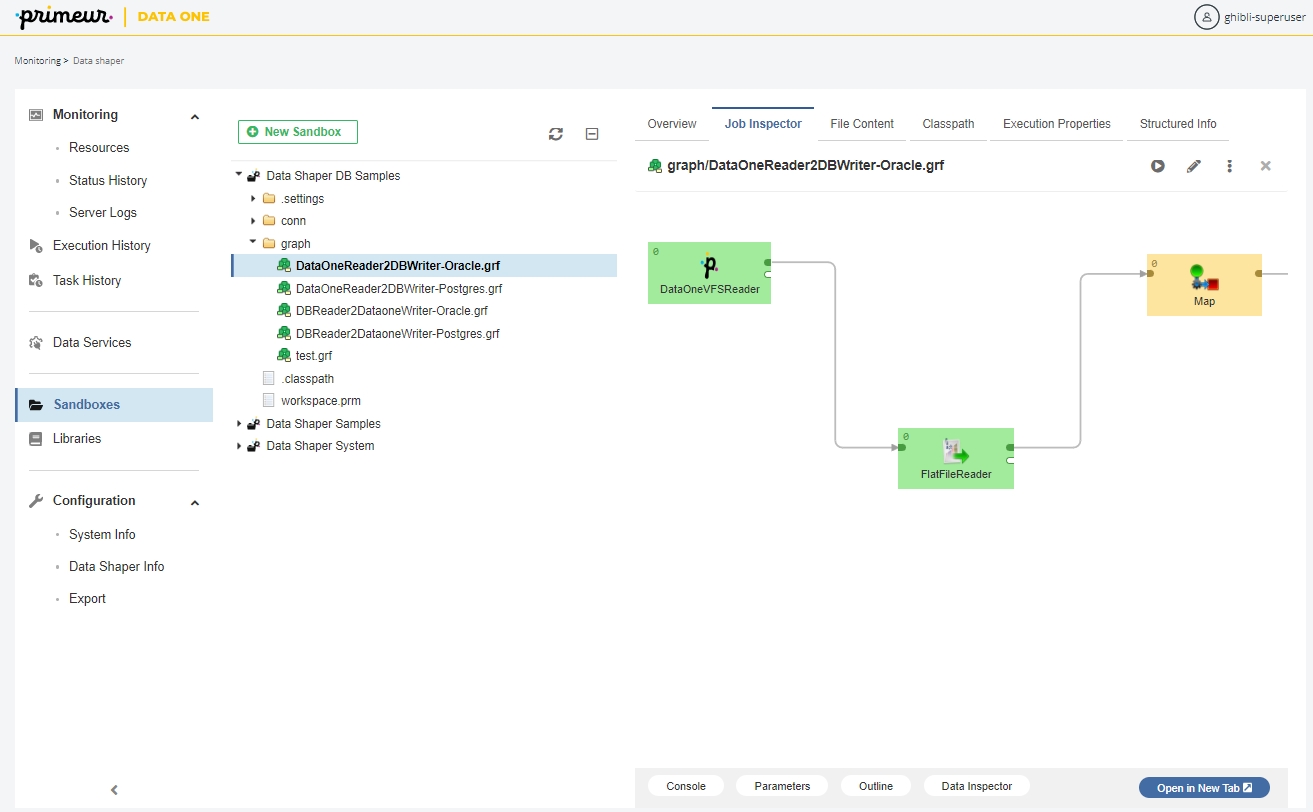Image resolution: width=1313 pixels, height=812 pixels.
Task: Select DataOneReader2DBWriter-Postgres.grf
Action: pyautogui.click(x=399, y=289)
